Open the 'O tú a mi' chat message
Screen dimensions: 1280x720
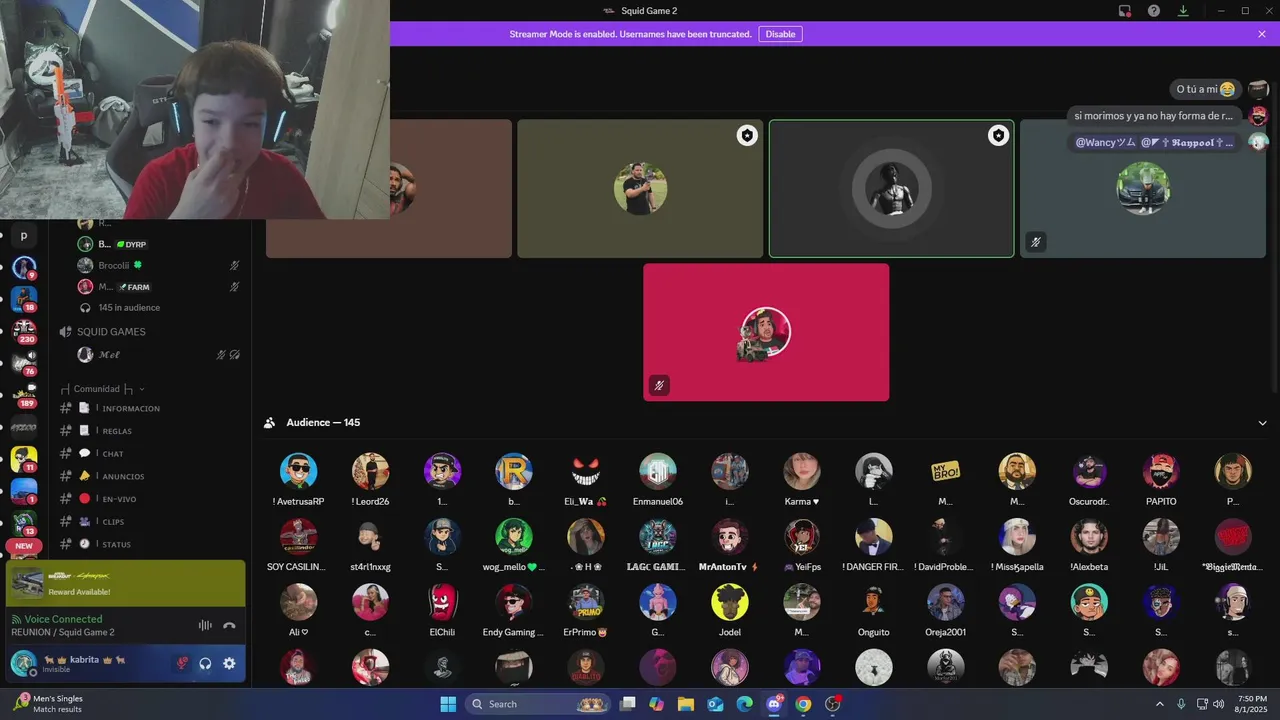pos(1206,89)
